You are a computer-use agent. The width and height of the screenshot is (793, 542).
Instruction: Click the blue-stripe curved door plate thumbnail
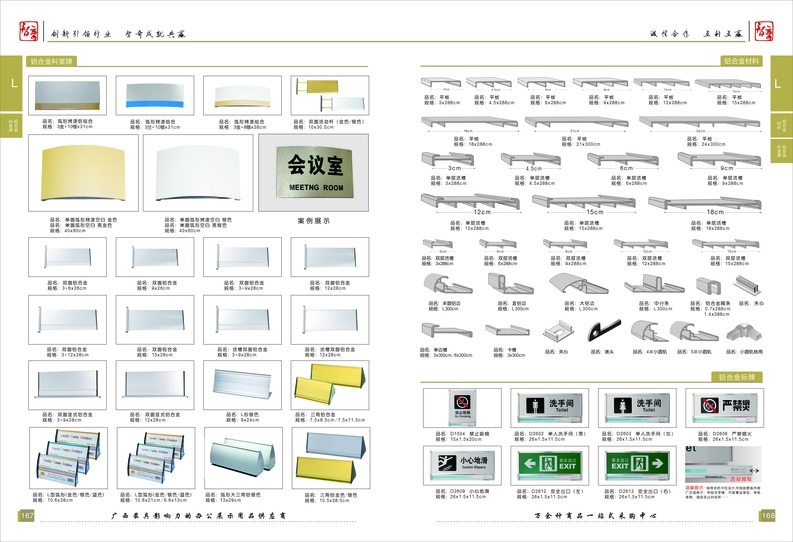[x=147, y=96]
